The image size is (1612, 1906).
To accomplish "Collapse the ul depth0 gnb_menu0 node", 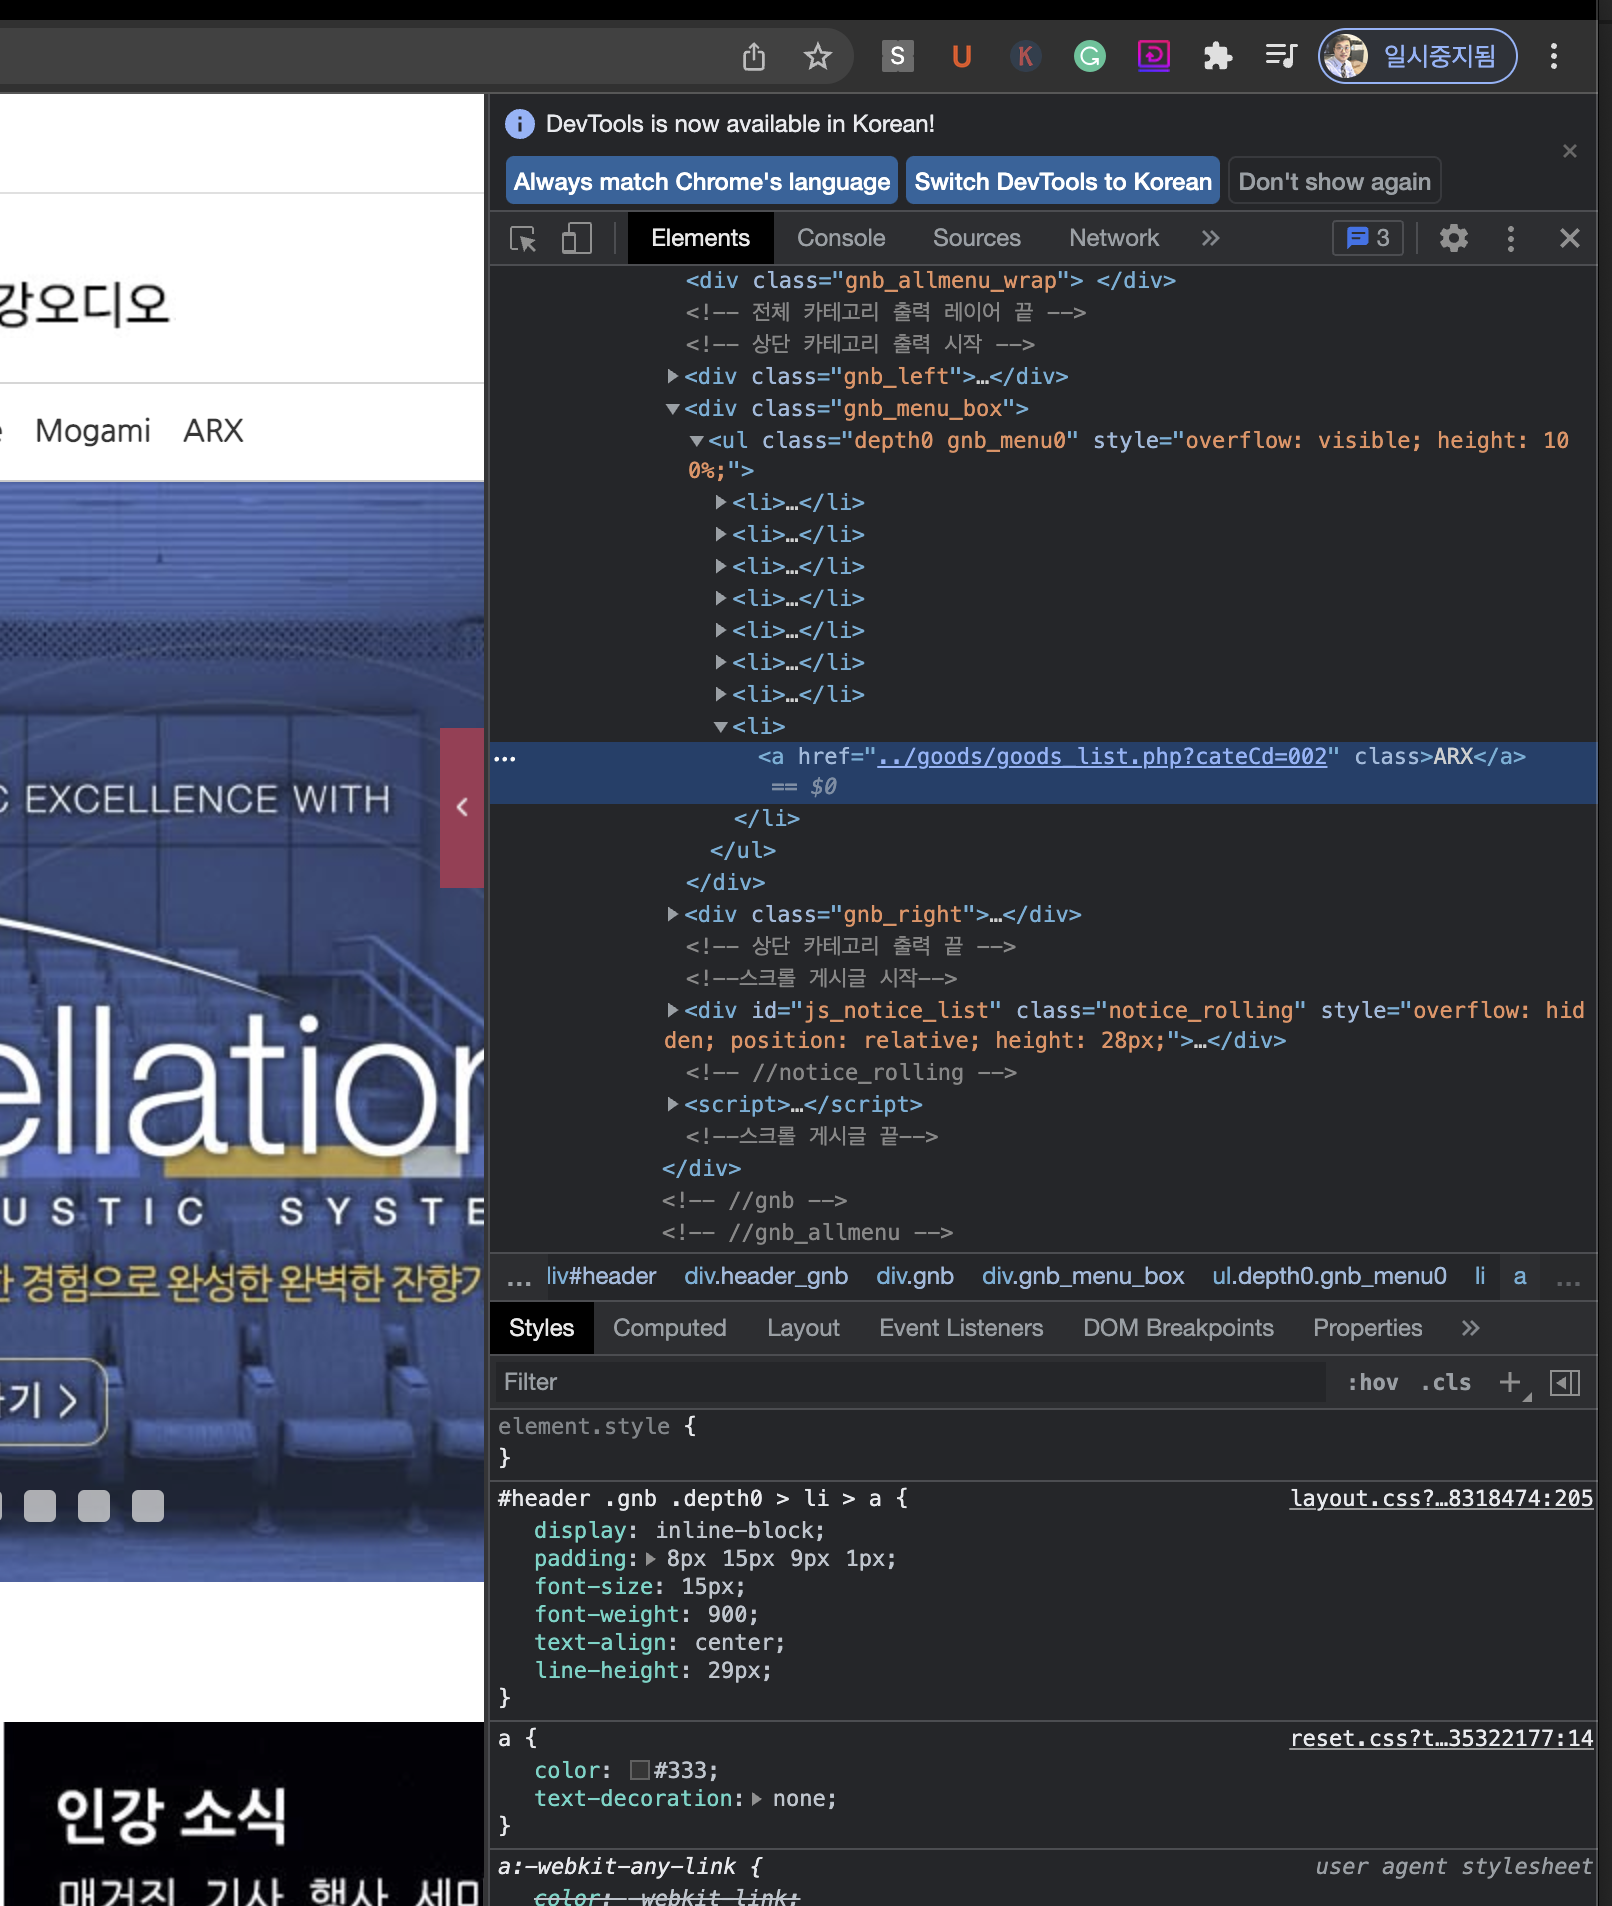I will tap(697, 441).
